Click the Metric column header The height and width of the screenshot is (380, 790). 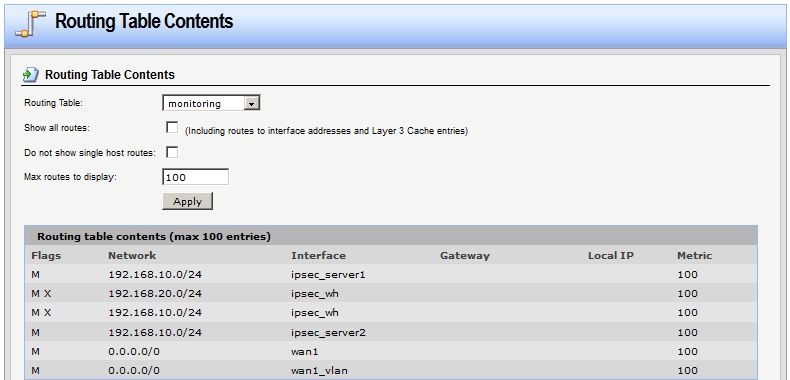click(x=694, y=256)
